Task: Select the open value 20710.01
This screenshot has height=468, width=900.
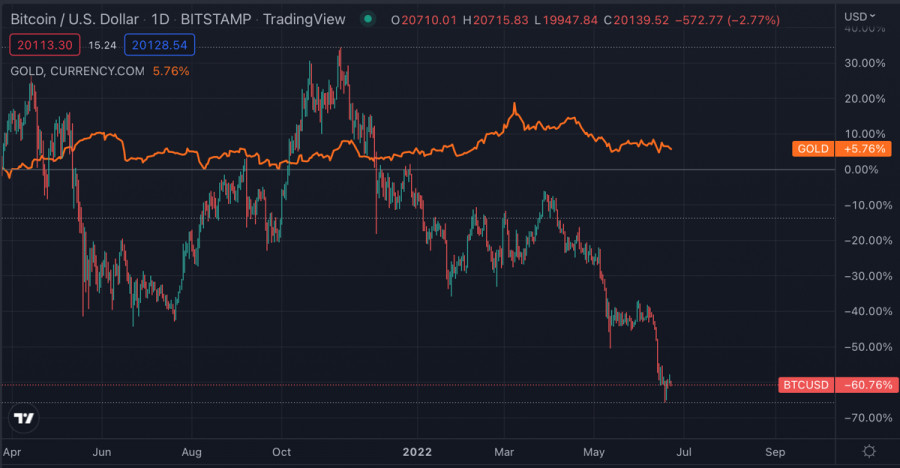Action: pyautogui.click(x=429, y=20)
